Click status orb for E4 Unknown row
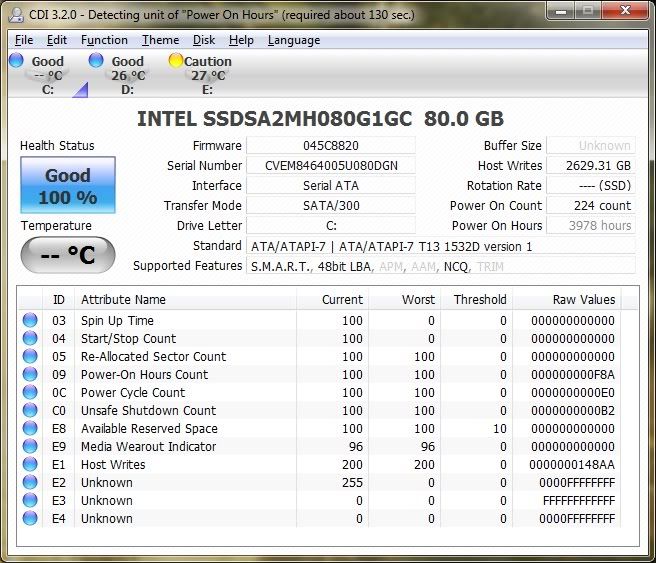 coord(30,518)
